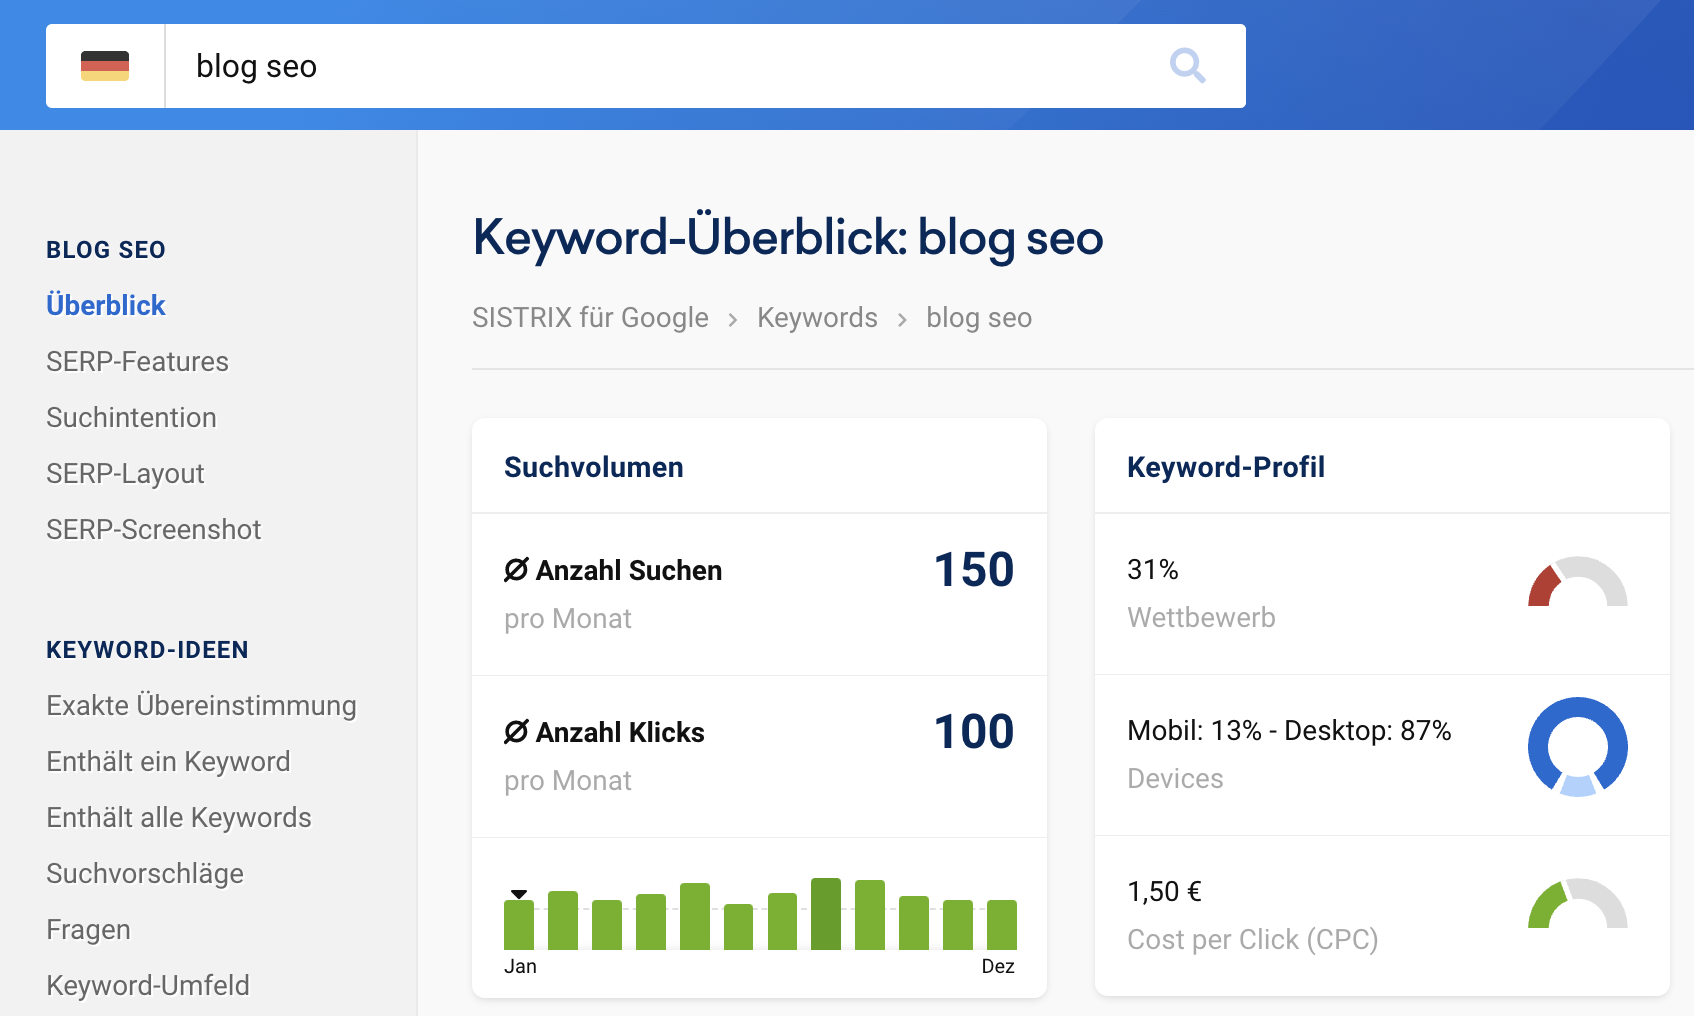Click the '31%' Wettbewerb value
The width and height of the screenshot is (1694, 1016).
tap(1153, 570)
